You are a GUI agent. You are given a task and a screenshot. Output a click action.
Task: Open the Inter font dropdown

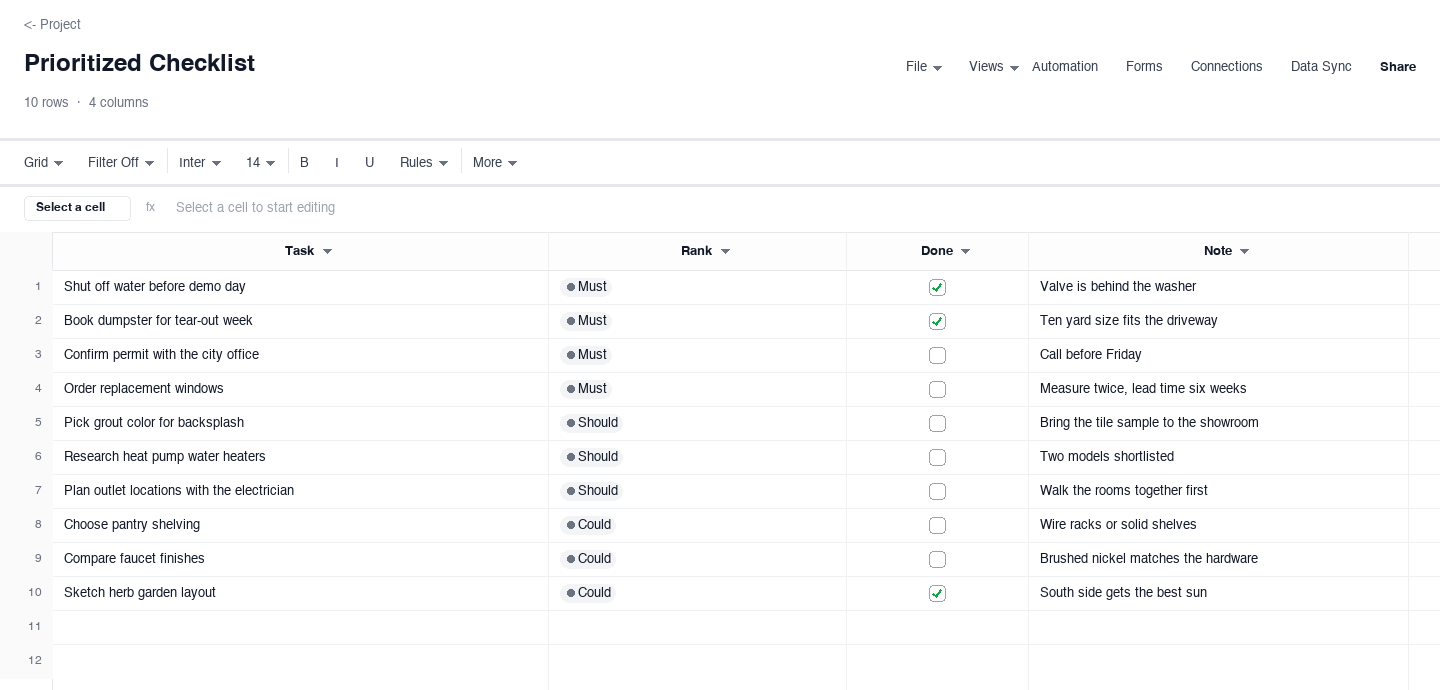pyautogui.click(x=200, y=162)
